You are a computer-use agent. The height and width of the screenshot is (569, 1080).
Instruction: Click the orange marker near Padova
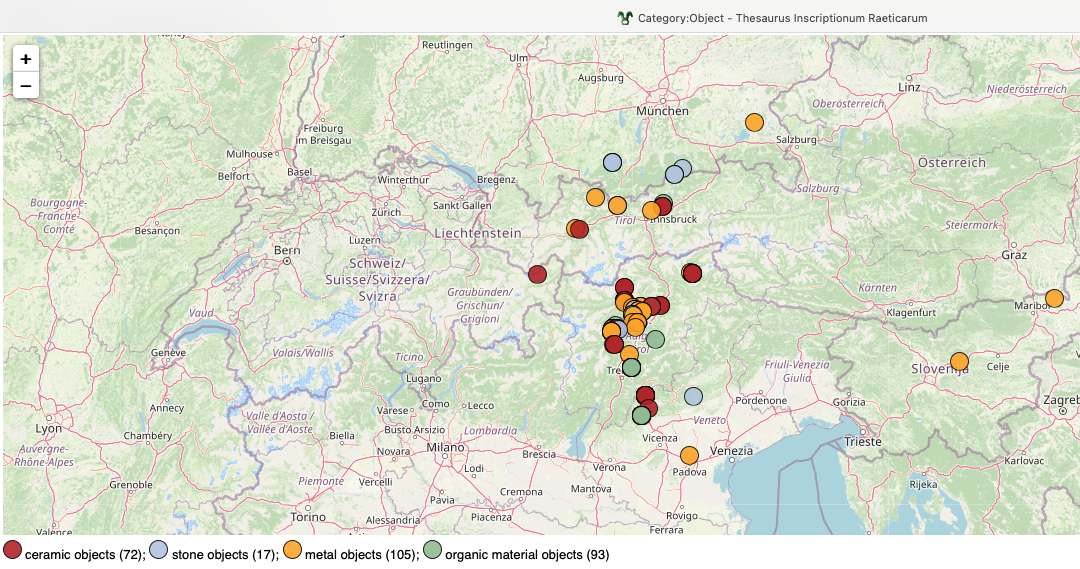(689, 455)
